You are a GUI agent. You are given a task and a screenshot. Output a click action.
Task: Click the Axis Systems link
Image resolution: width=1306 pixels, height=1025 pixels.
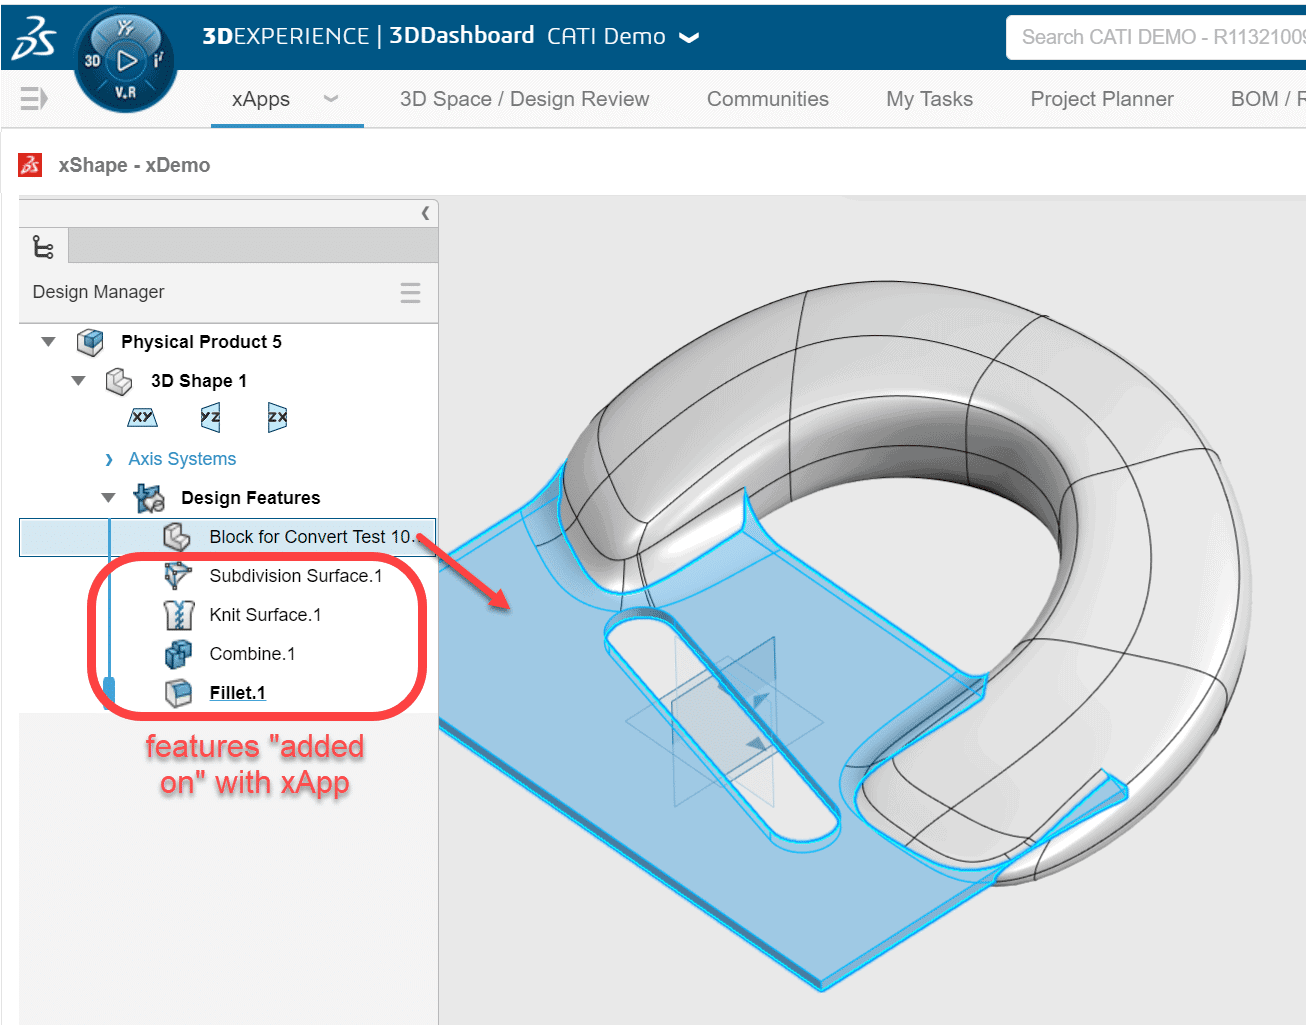coord(182,459)
